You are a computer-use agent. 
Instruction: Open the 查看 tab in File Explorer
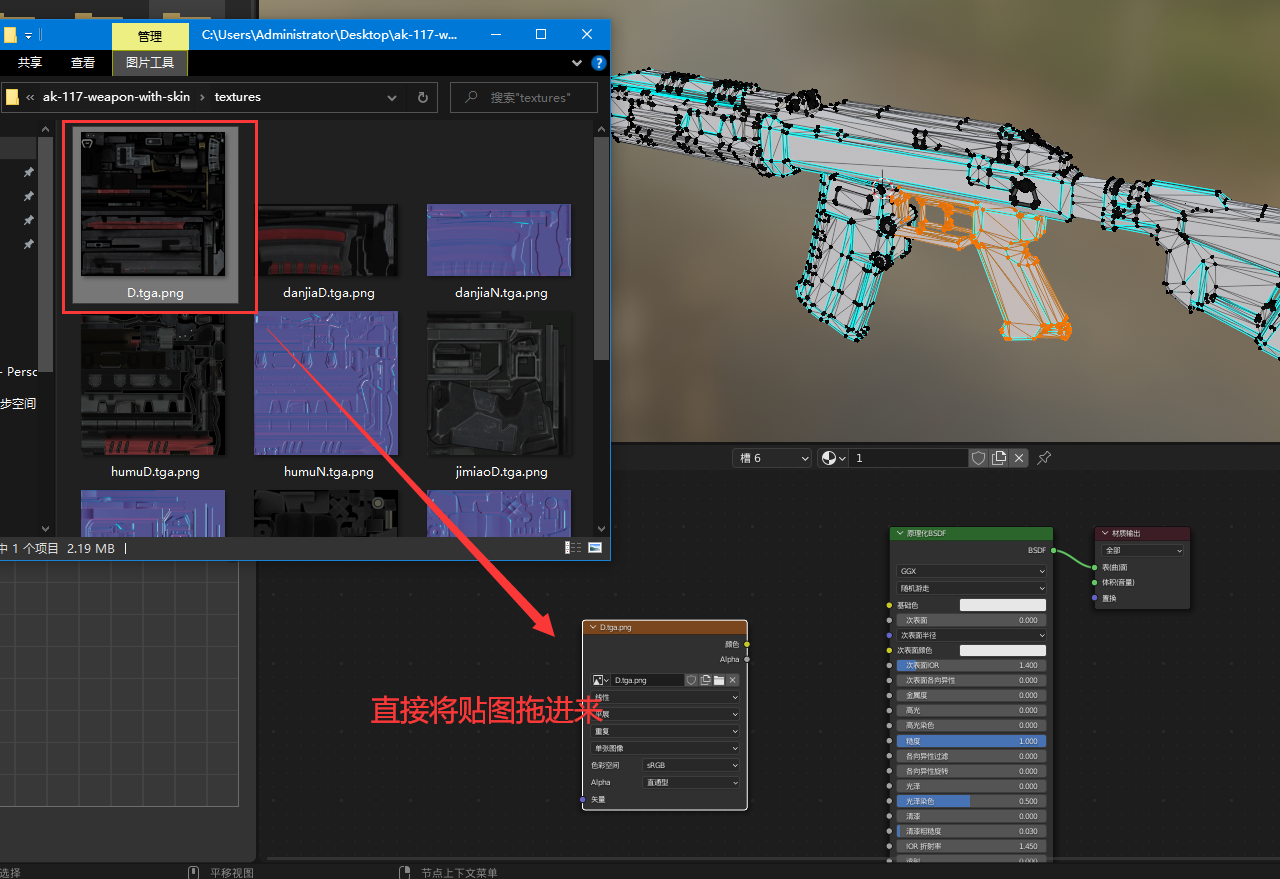83,63
